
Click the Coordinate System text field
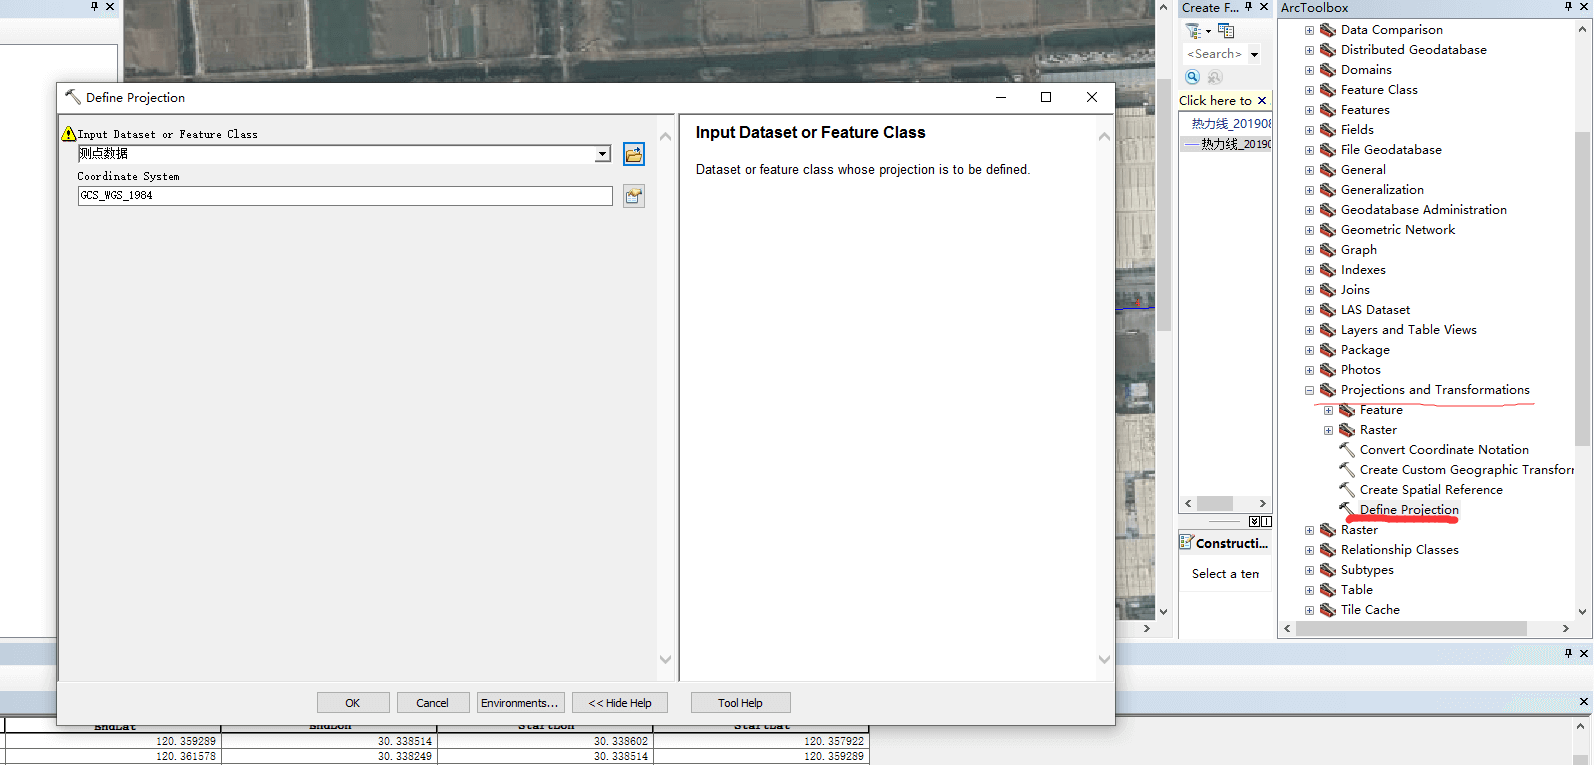(345, 196)
